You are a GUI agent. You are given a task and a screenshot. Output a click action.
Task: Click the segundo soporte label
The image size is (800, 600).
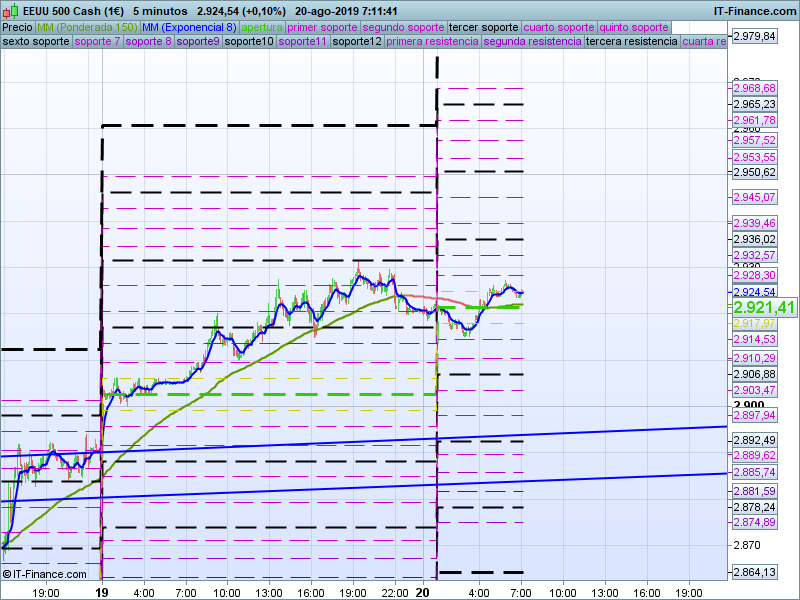click(402, 27)
